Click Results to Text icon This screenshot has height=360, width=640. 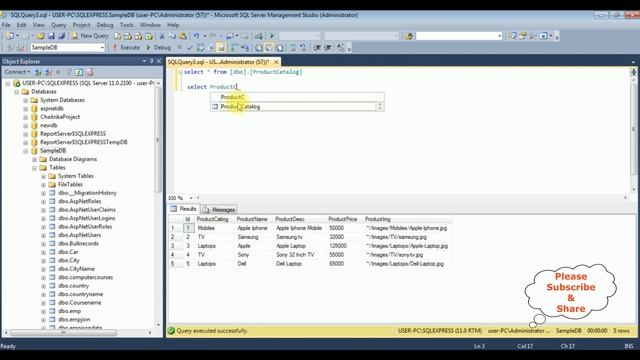tap(259, 47)
